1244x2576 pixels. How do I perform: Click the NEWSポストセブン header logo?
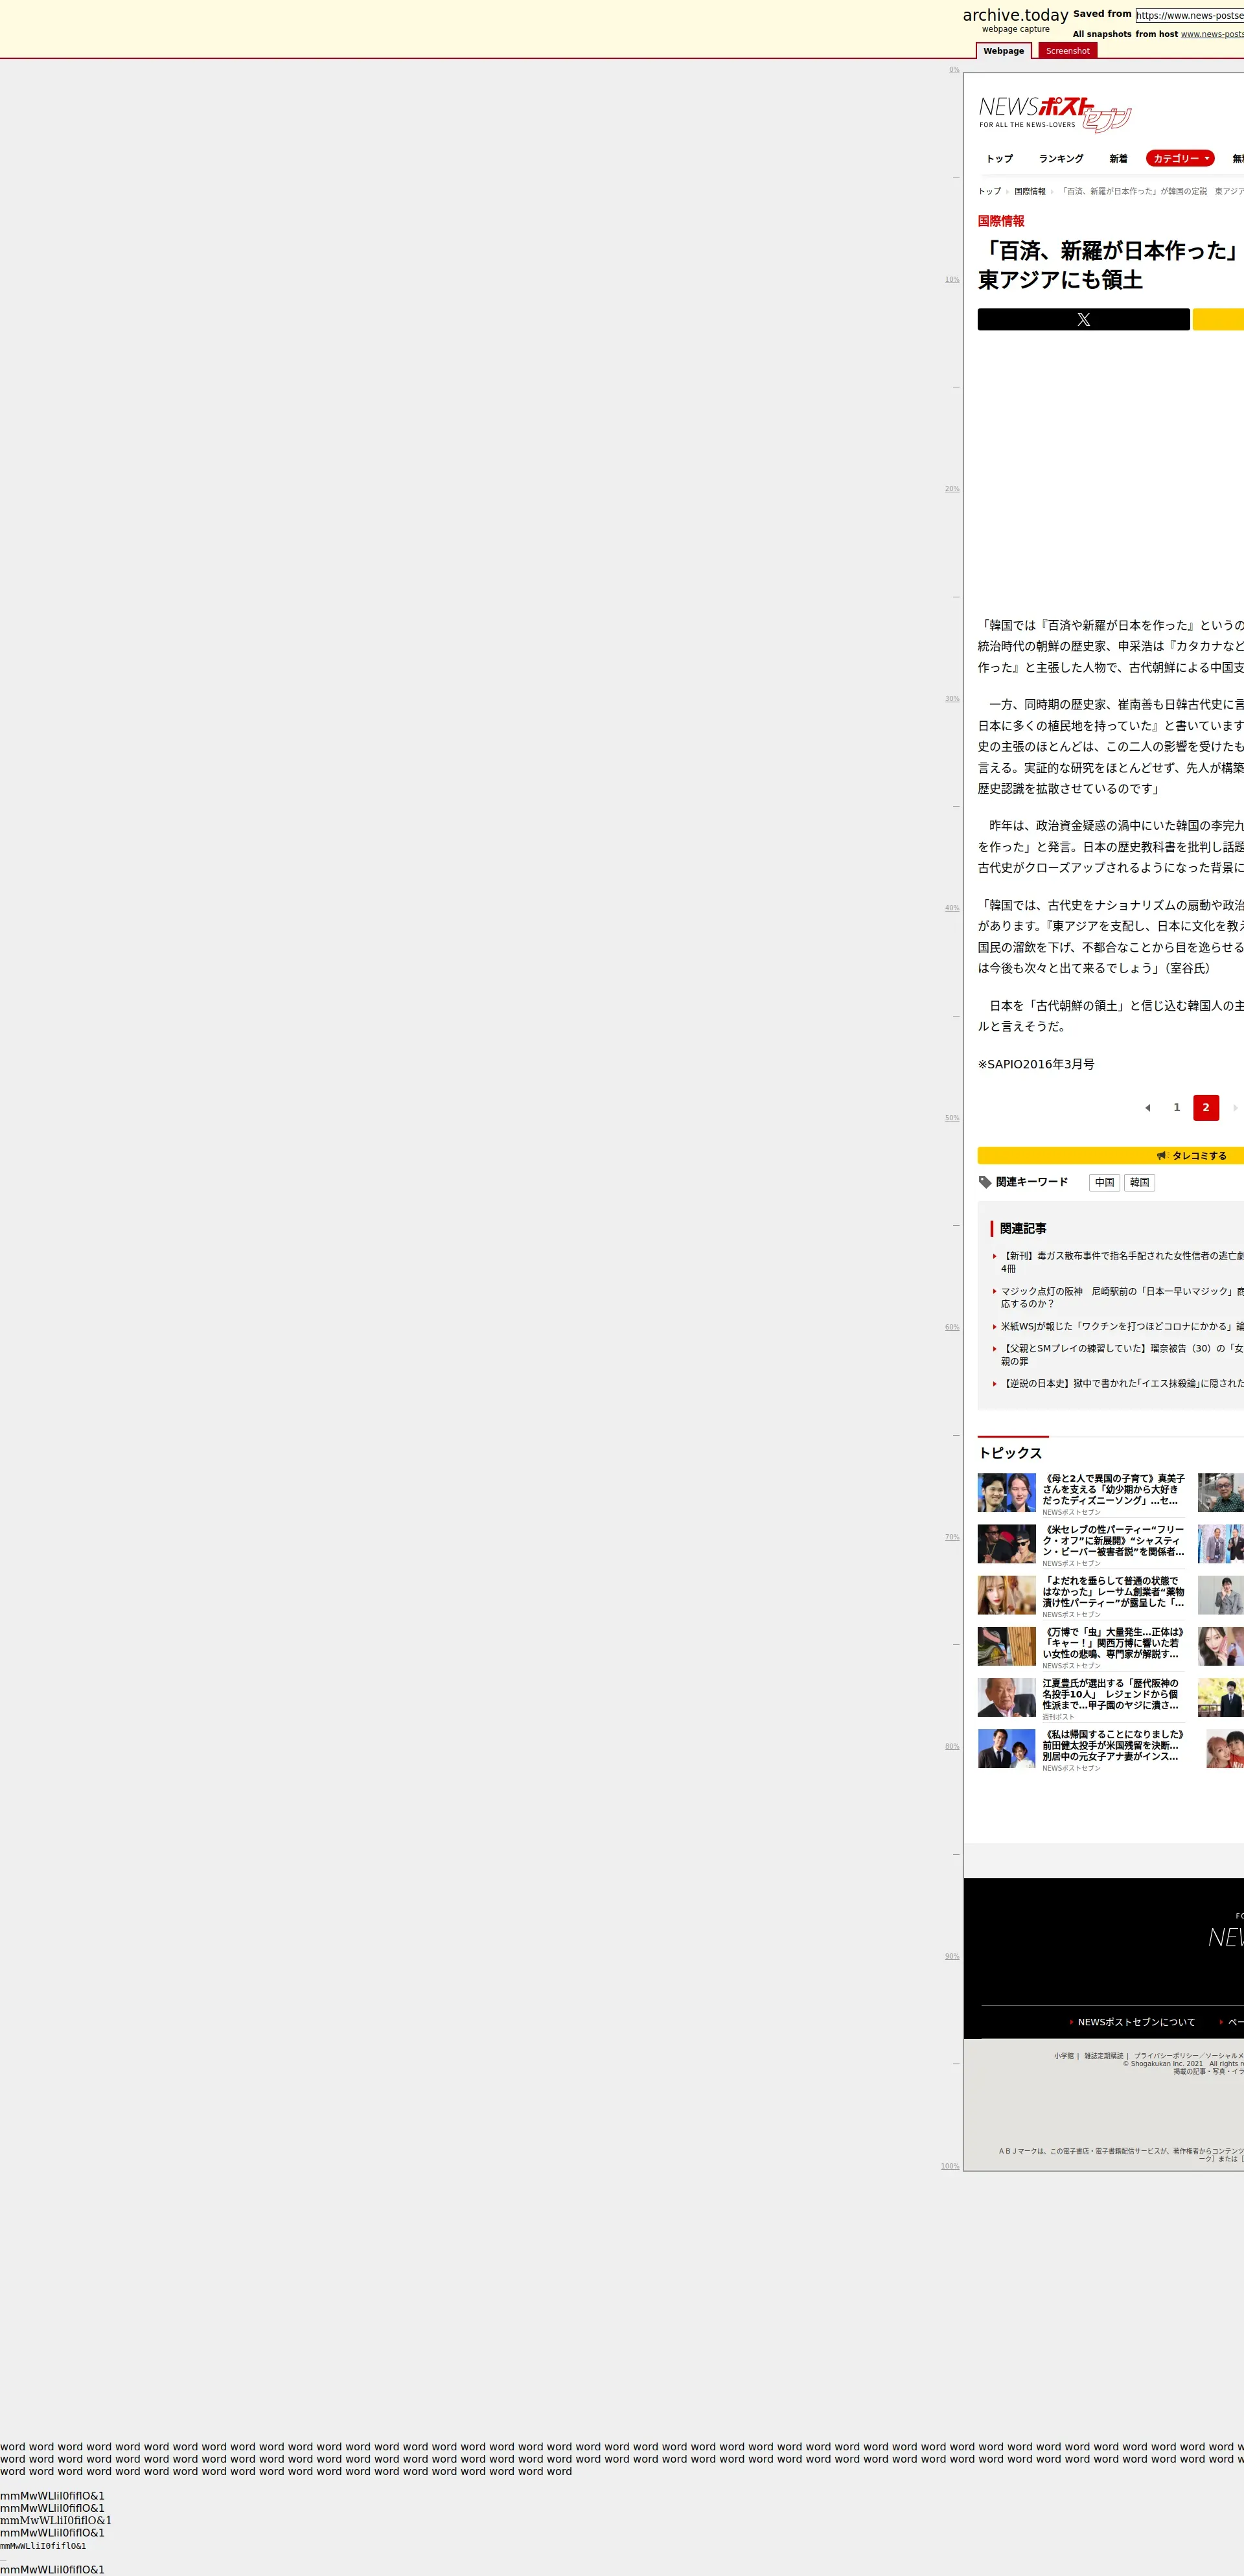(1054, 114)
